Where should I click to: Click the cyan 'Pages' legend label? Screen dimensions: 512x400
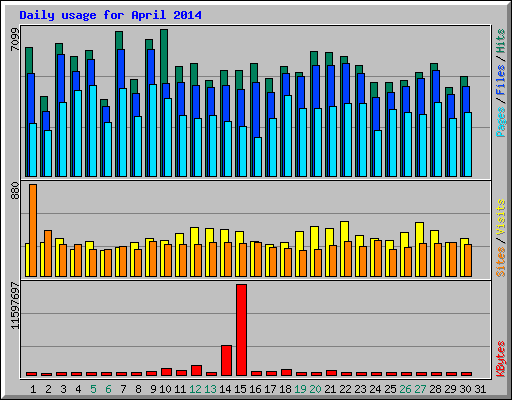click(x=501, y=122)
